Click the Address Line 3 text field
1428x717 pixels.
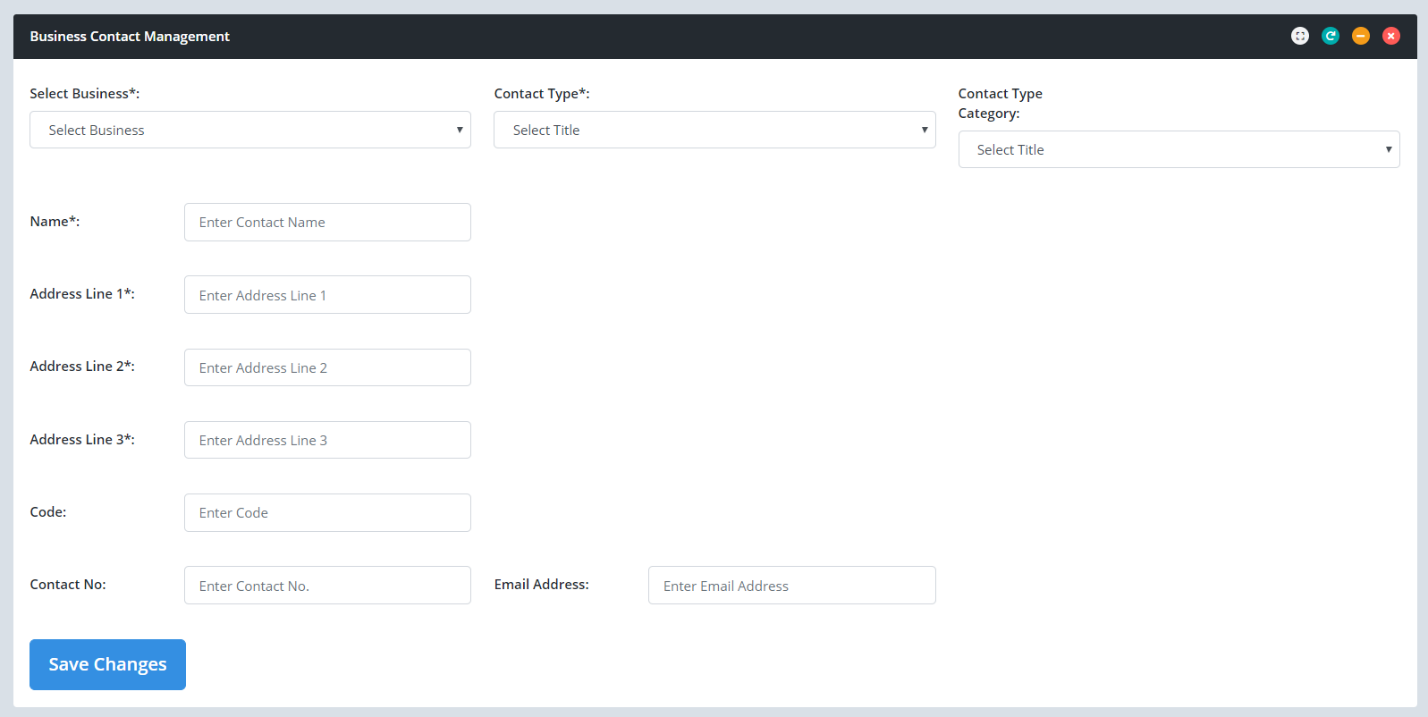[x=327, y=440]
